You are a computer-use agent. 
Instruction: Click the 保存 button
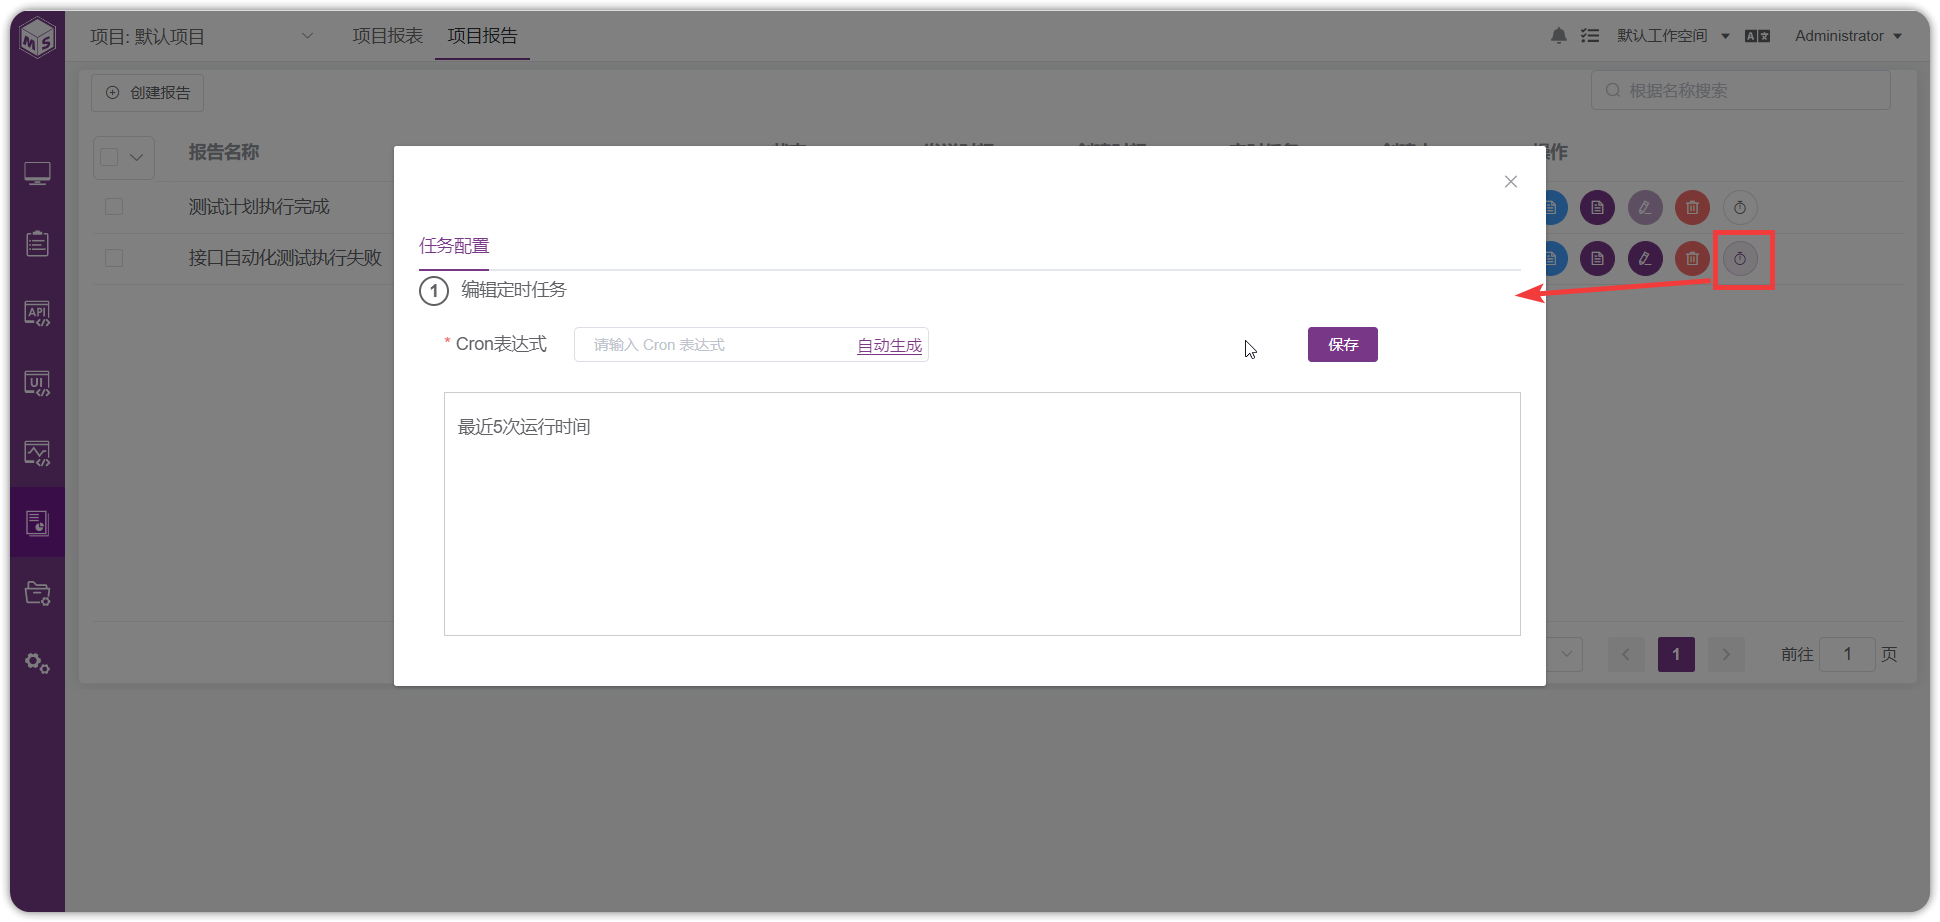(x=1343, y=344)
